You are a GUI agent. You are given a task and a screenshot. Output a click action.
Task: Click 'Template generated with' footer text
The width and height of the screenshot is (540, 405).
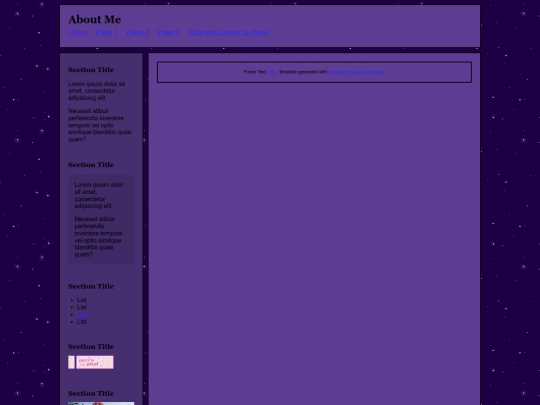[x=303, y=72]
